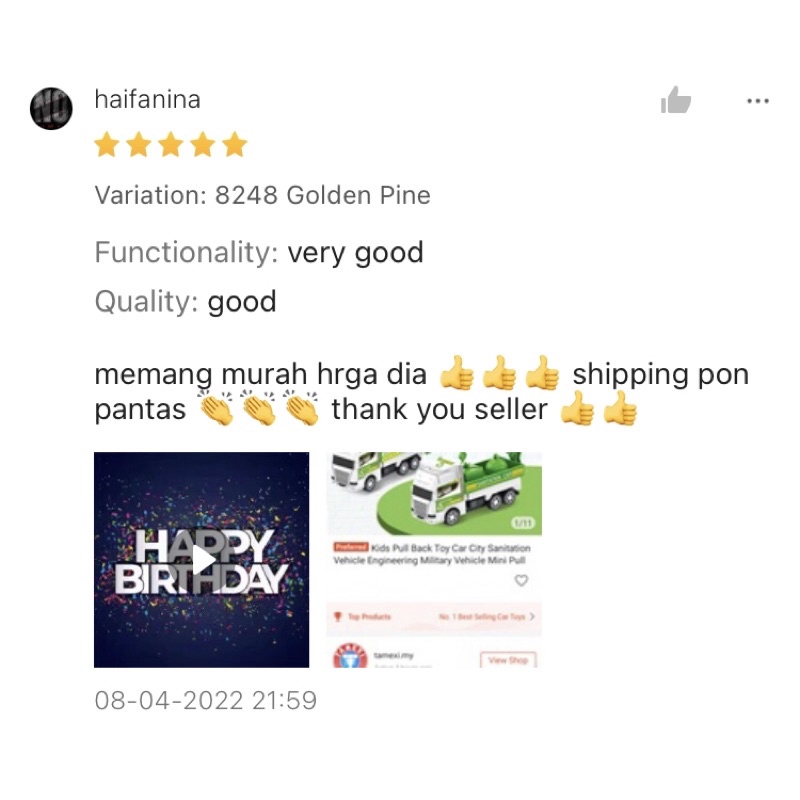Like the review with the thumbs-up icon
This screenshot has height=800, width=800.
coord(676,100)
